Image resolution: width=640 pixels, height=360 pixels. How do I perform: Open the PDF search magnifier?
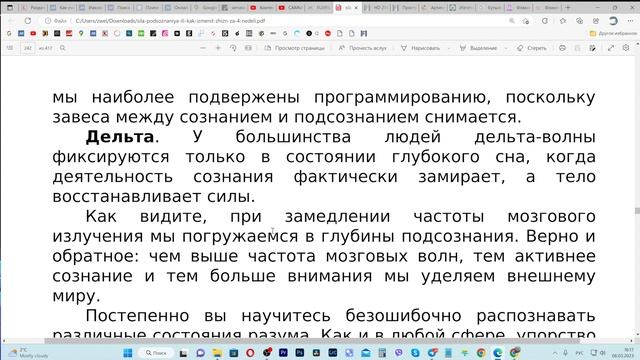pos(62,48)
